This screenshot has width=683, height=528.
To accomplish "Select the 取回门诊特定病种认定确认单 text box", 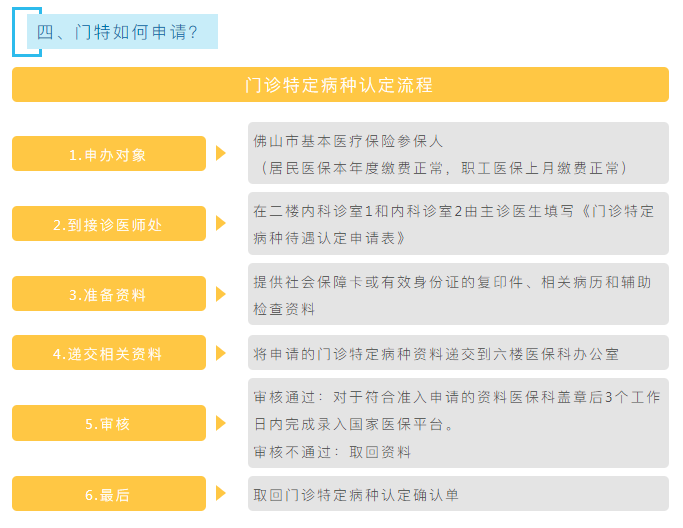I will point(458,494).
